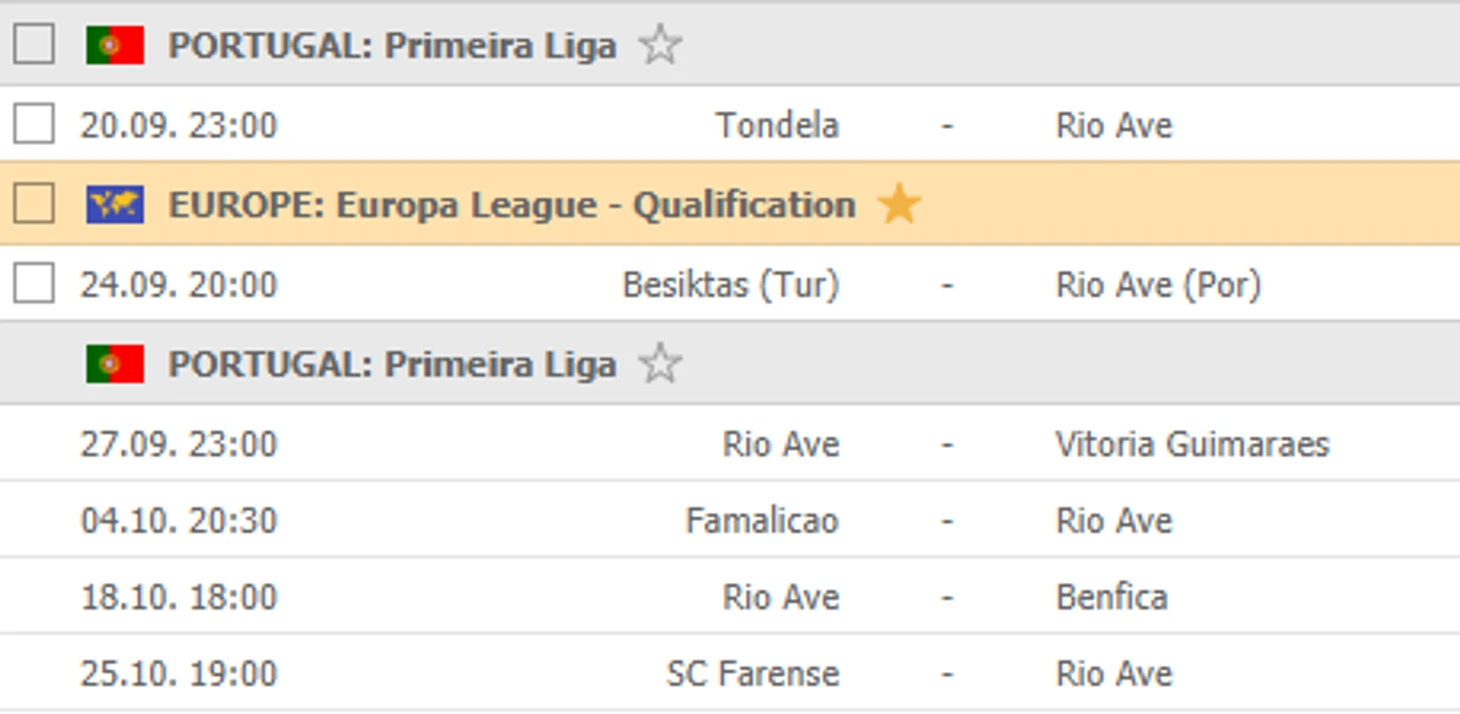Click the Portugal flag above the Tondela match
This screenshot has height=714, width=1460.
pos(115,46)
